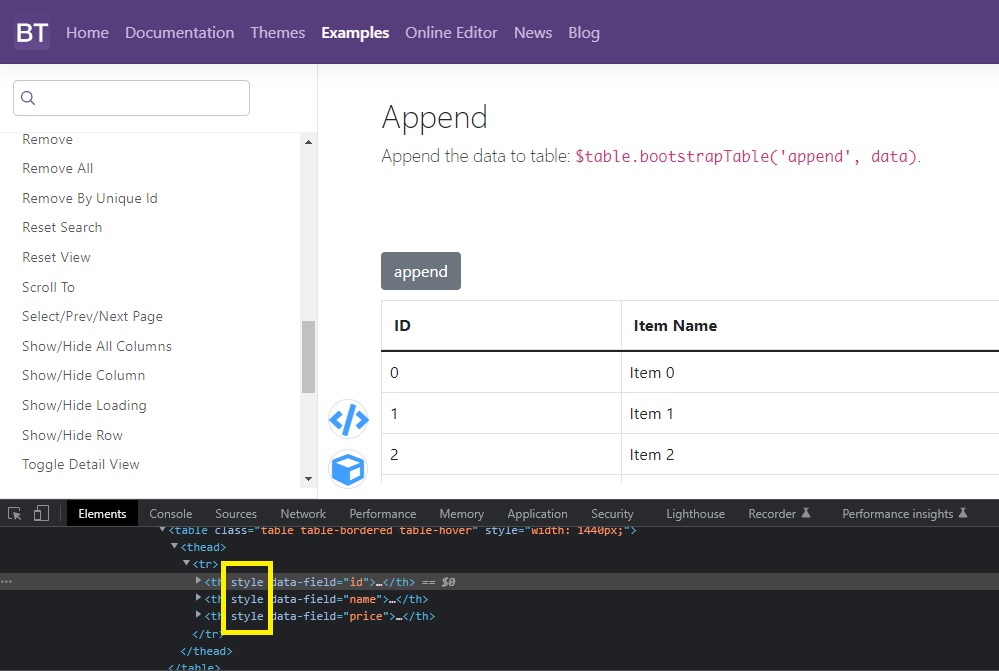Screen dimensions: 999x671
Task: Open the view source code icon
Action: click(349, 419)
